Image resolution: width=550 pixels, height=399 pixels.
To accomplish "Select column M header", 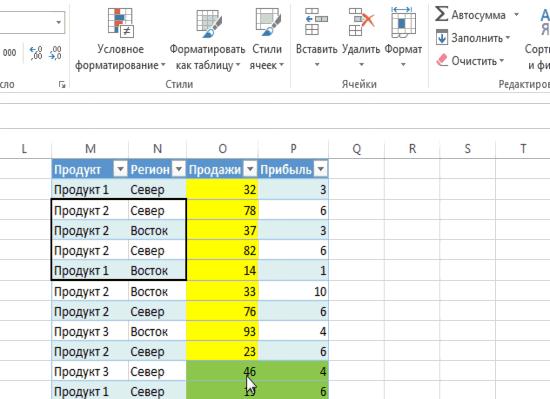I will point(90,149).
